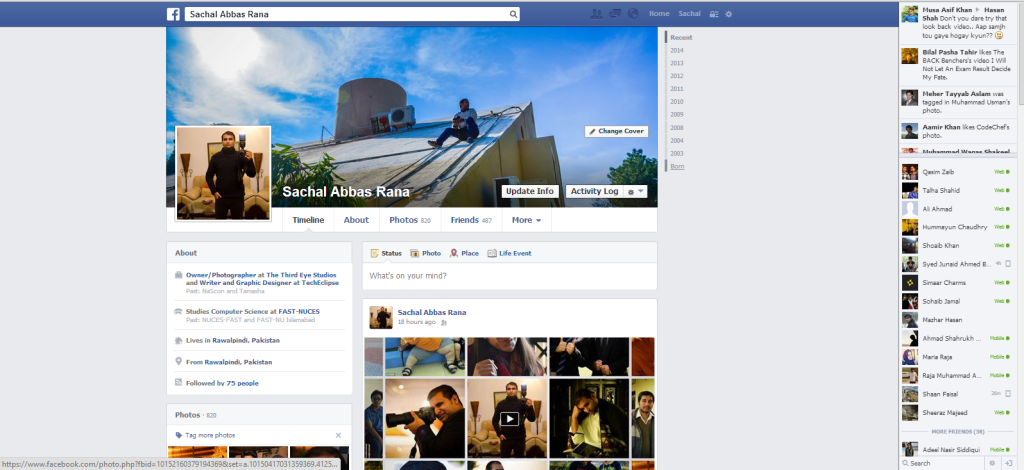1024x470 pixels.
Task: Jump to Born on timeline
Action: point(677,166)
